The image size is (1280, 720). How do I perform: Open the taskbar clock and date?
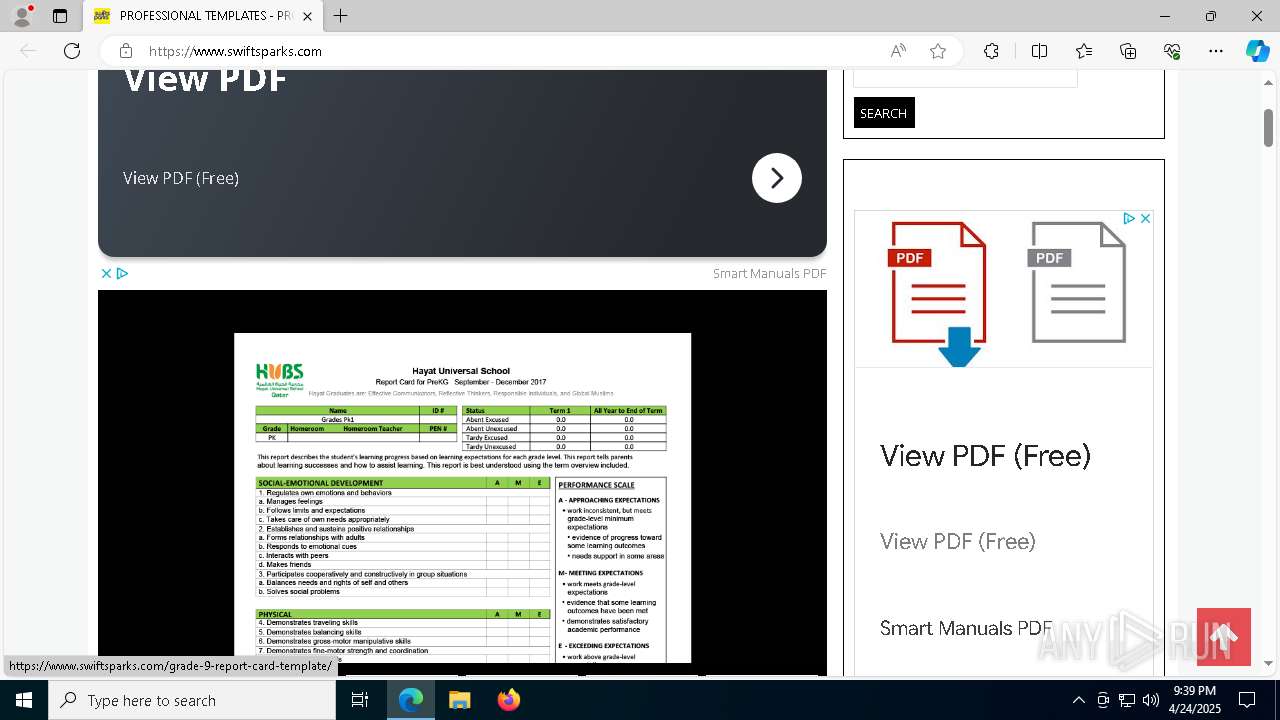(x=1194, y=700)
